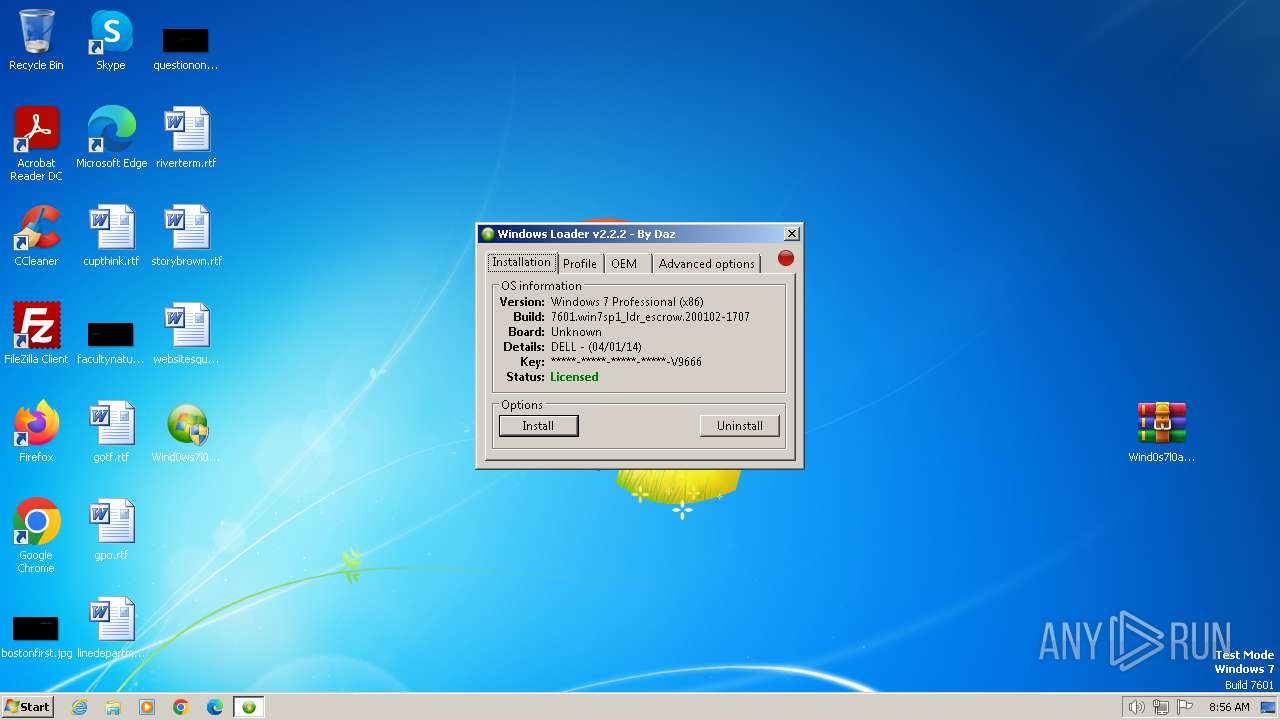Select the gpo.rtf file icon
Screen dimensions: 1280x720
pyautogui.click(x=111, y=530)
